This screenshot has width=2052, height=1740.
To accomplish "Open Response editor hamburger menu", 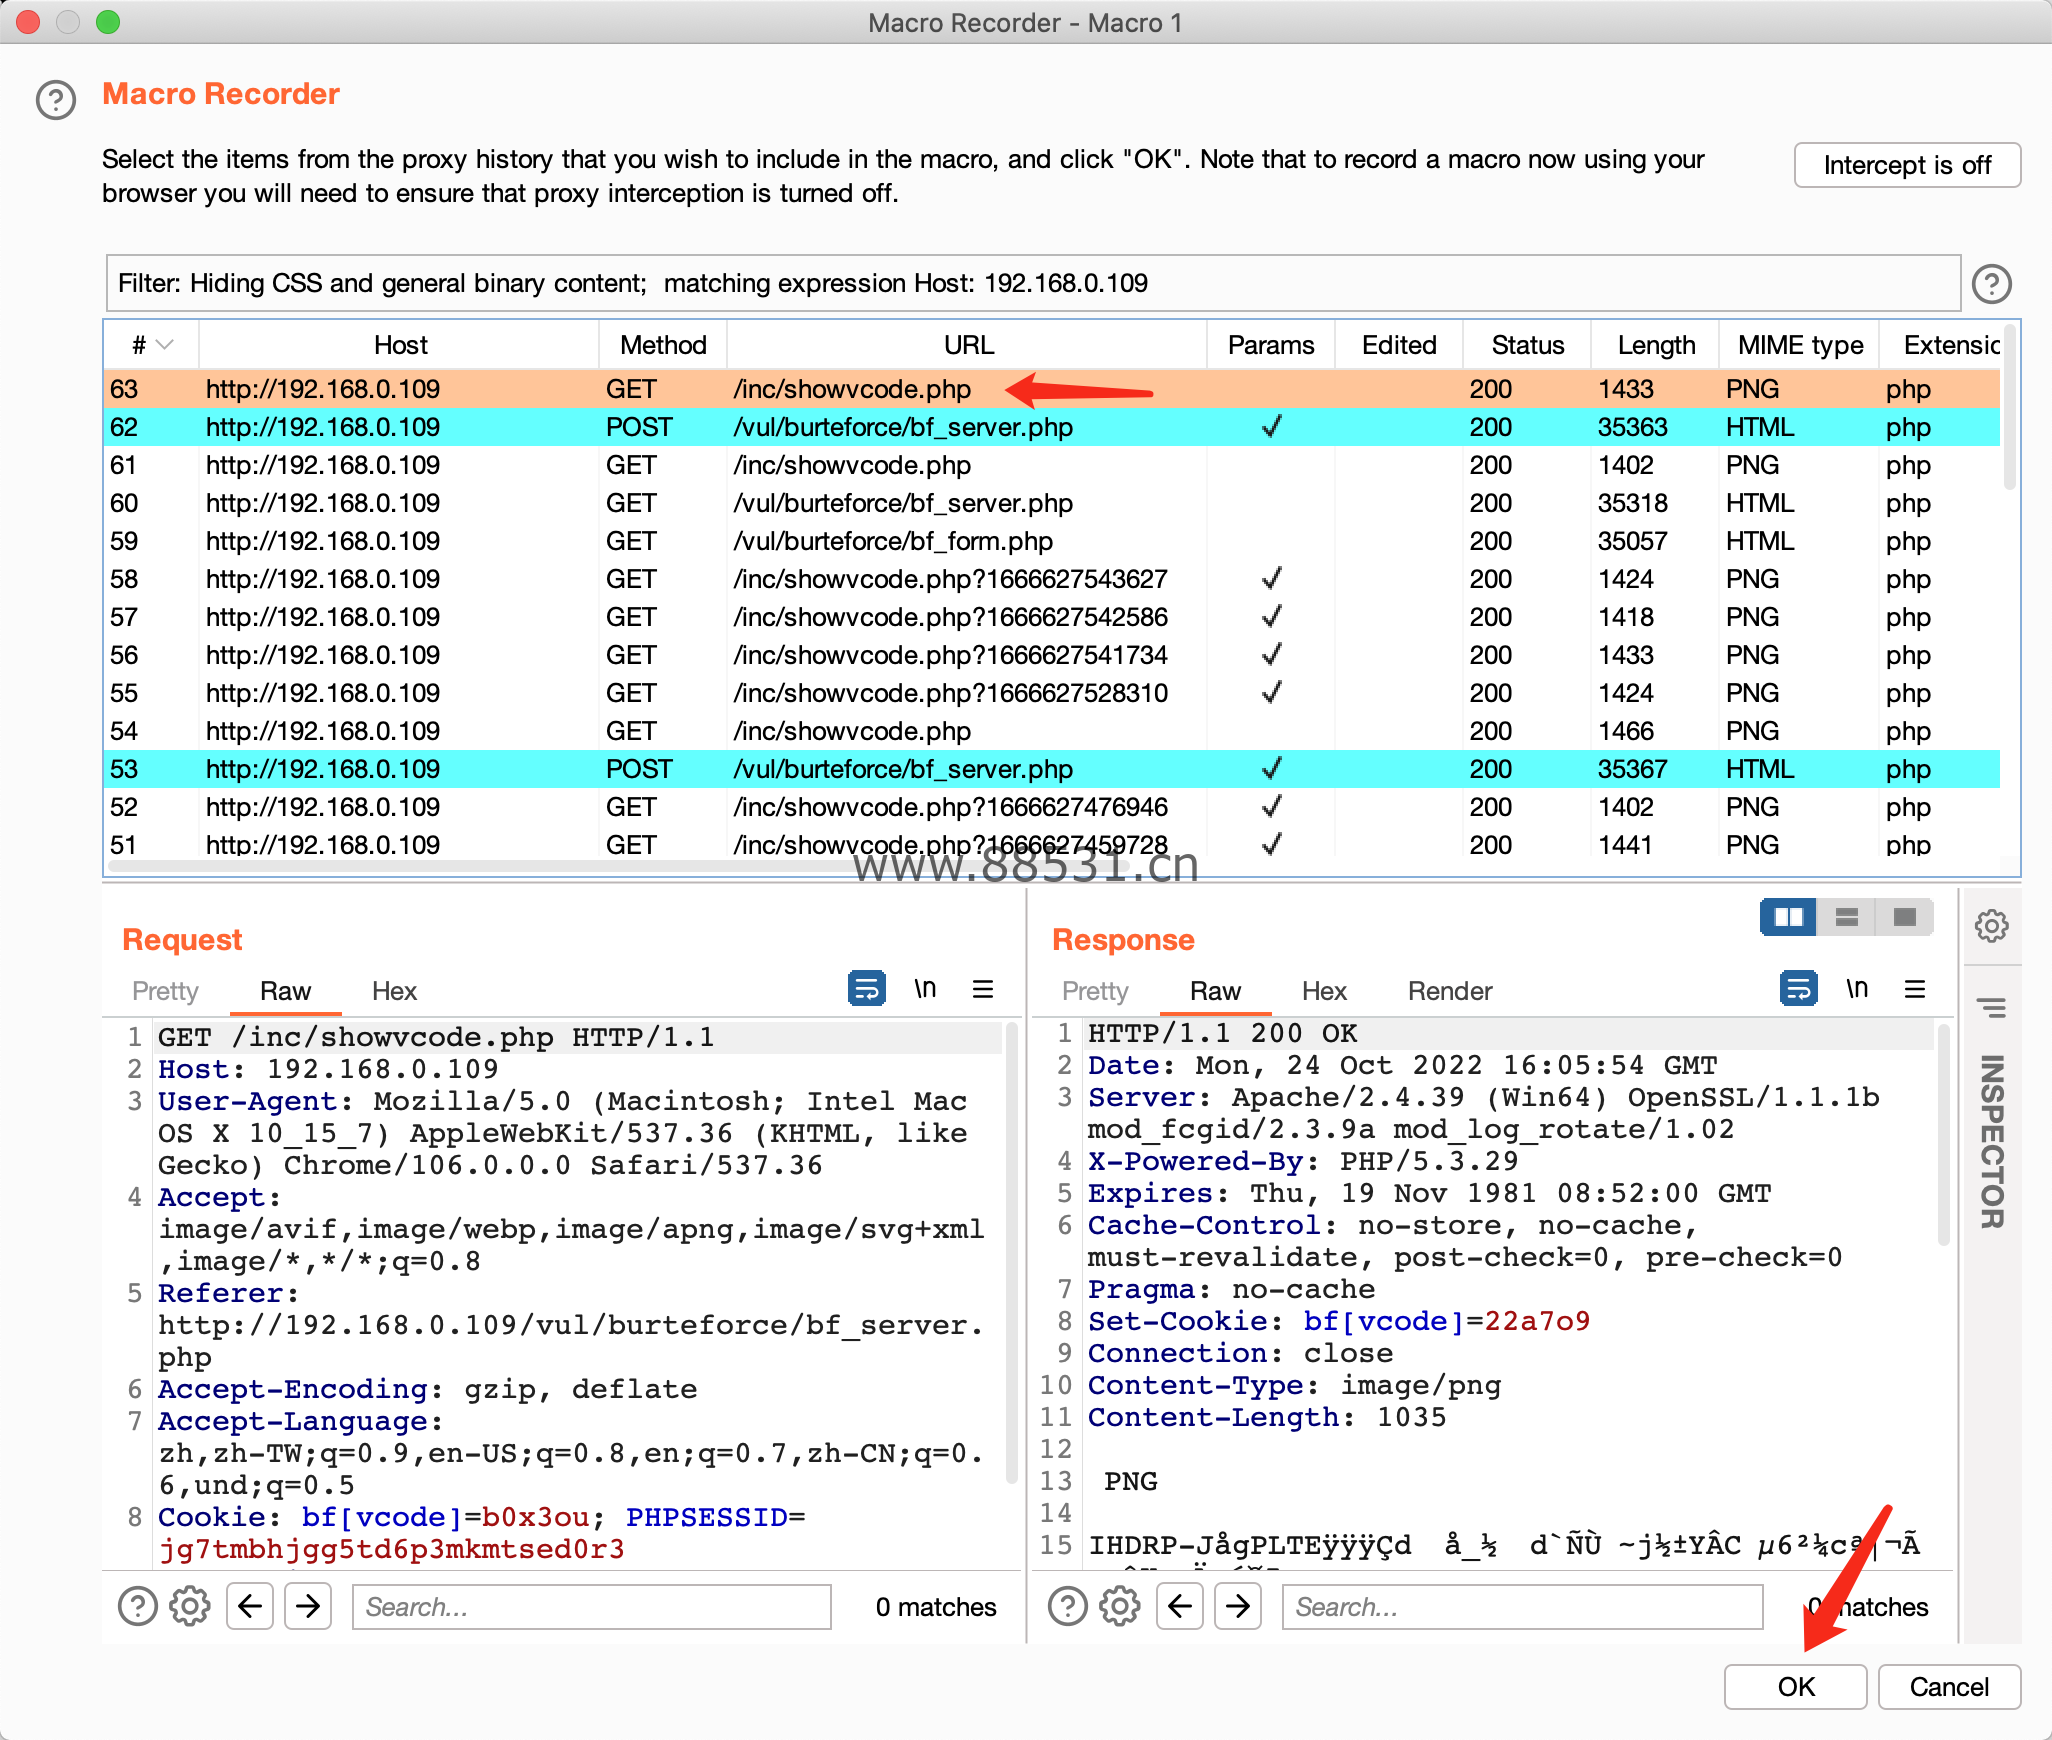I will (x=1915, y=989).
